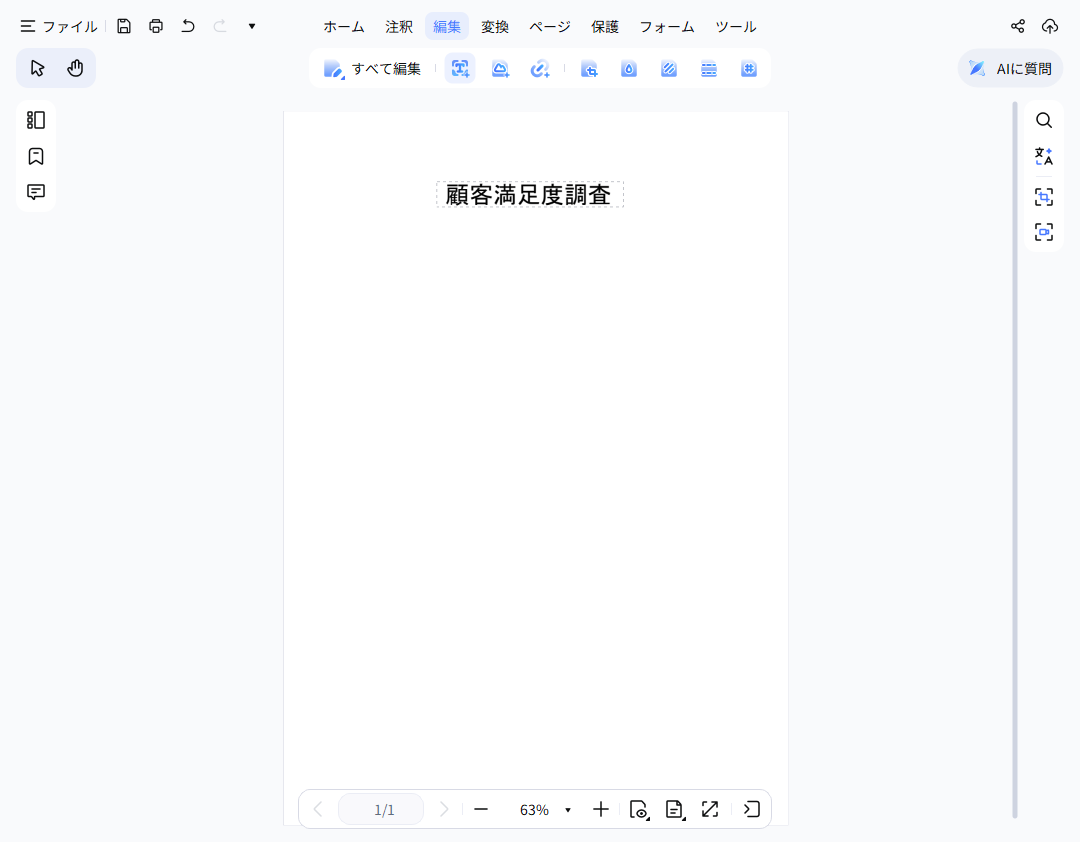Open the translate tool
The height and width of the screenshot is (842, 1080).
coord(1043,156)
